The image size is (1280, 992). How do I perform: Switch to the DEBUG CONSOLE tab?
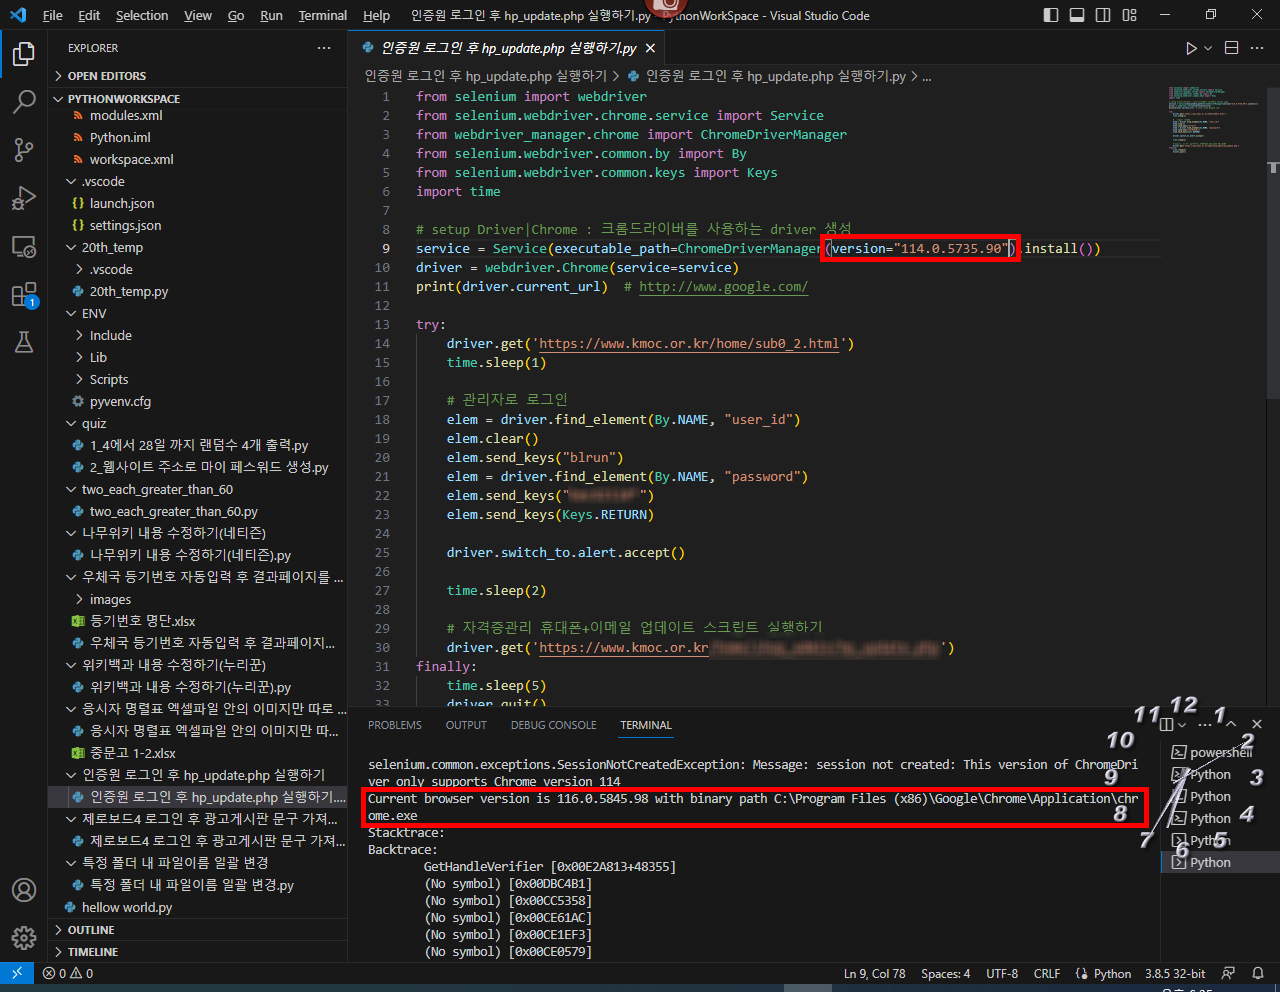(x=553, y=725)
